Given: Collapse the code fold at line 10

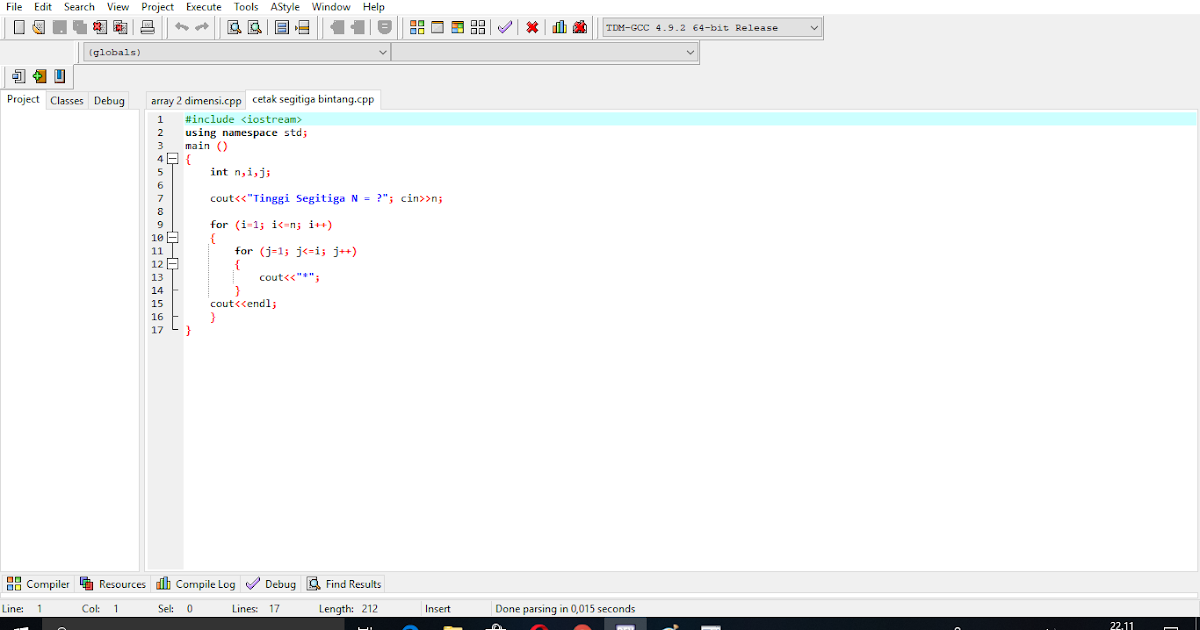Looking at the screenshot, I should tap(172, 238).
